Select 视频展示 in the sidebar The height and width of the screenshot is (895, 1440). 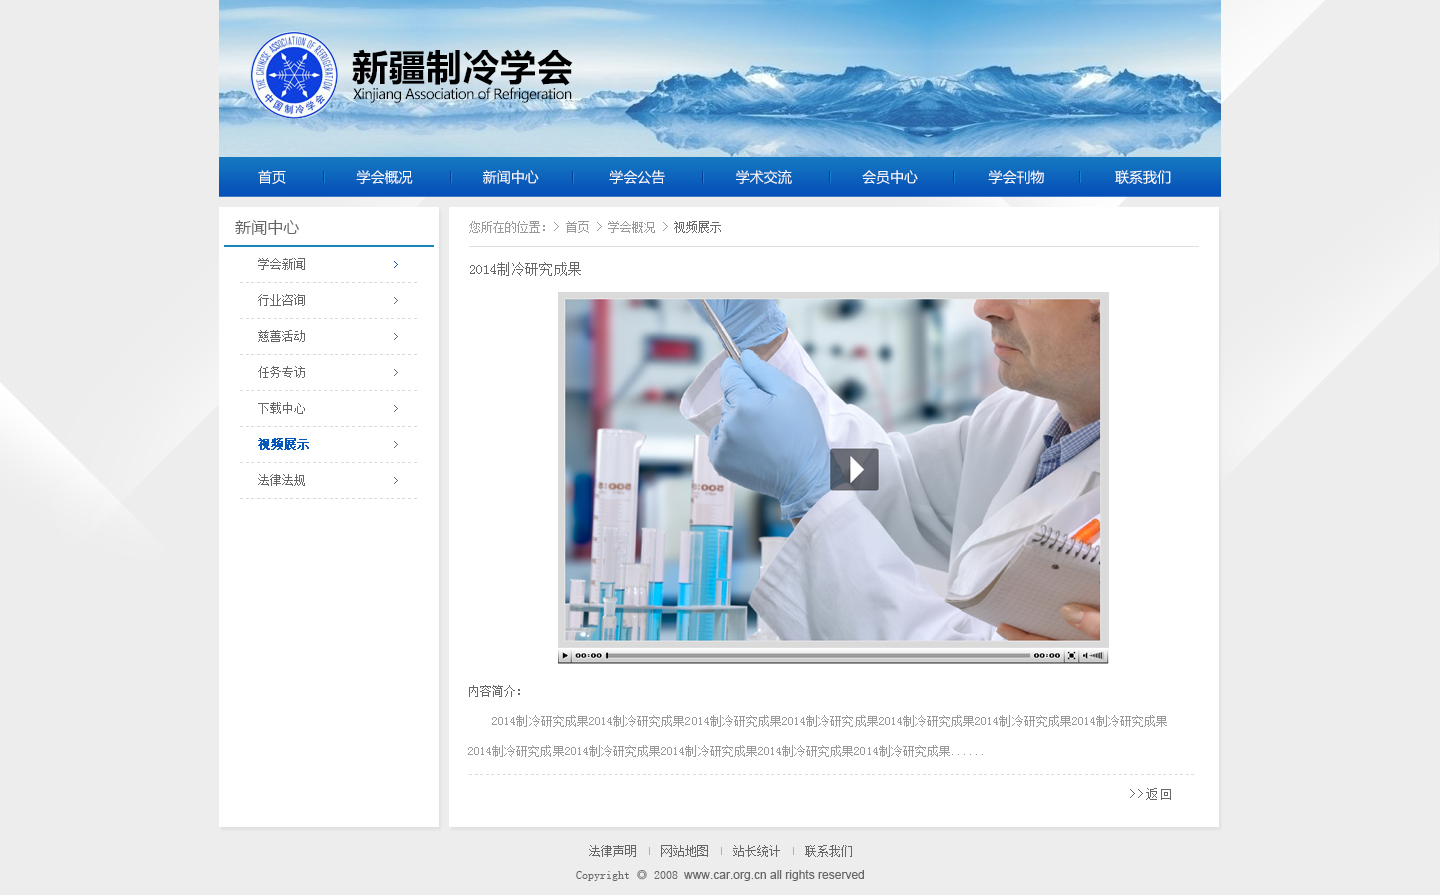pos(283,445)
